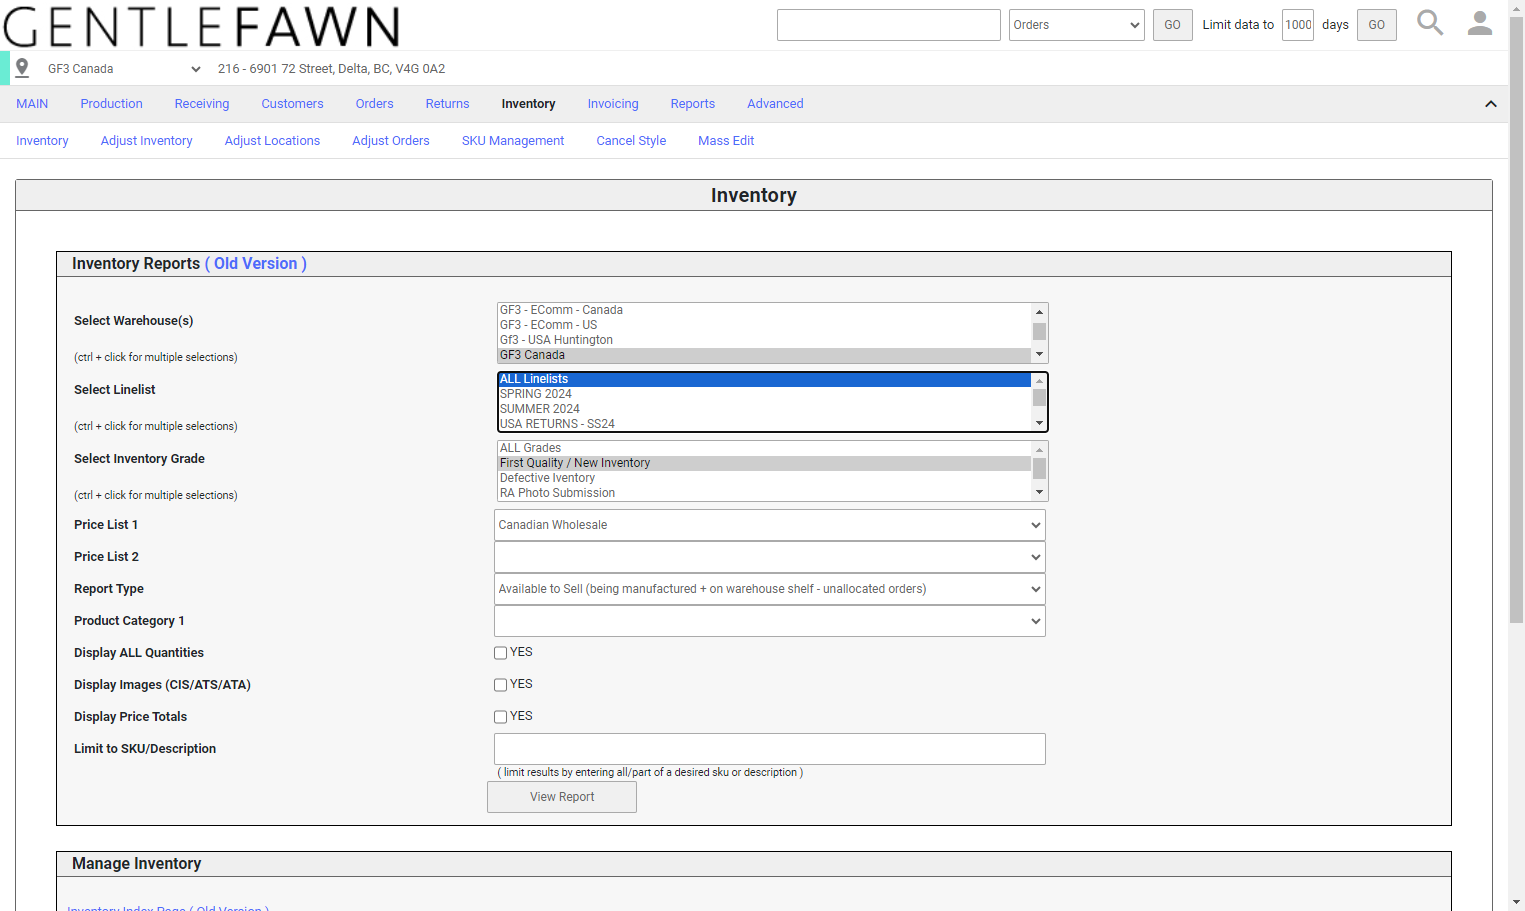
Task: Go to Adjust Inventory
Action: pyautogui.click(x=146, y=141)
